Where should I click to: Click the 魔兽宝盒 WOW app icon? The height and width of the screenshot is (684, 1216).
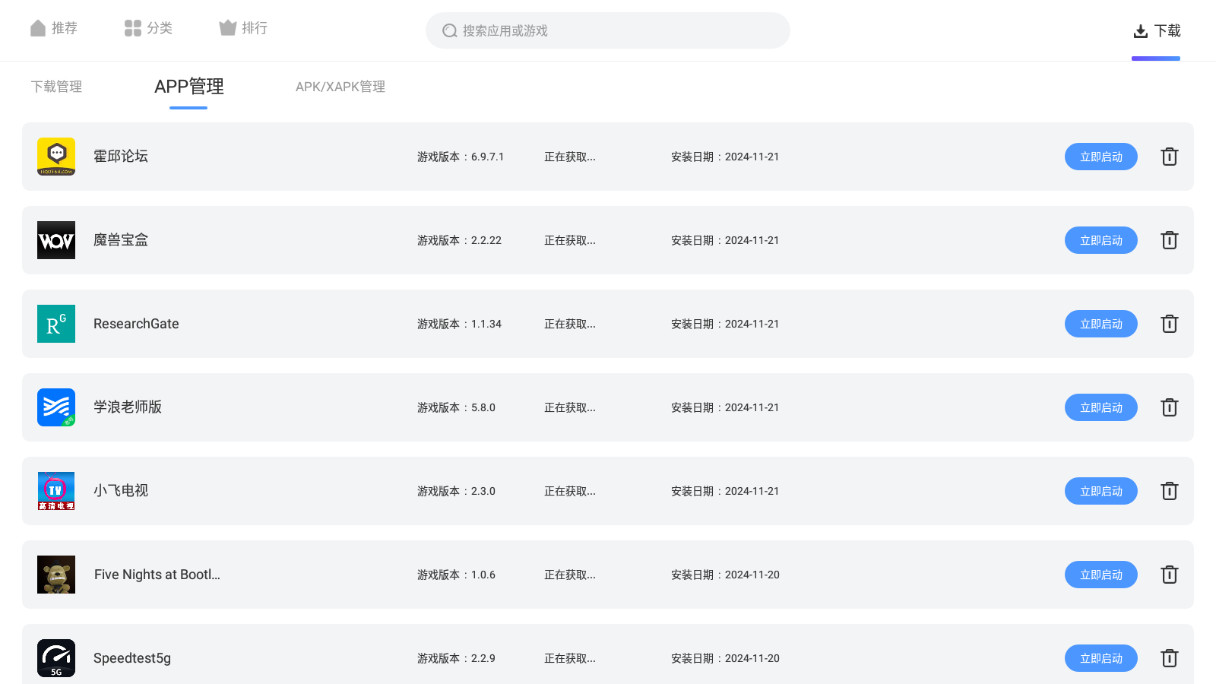click(56, 240)
